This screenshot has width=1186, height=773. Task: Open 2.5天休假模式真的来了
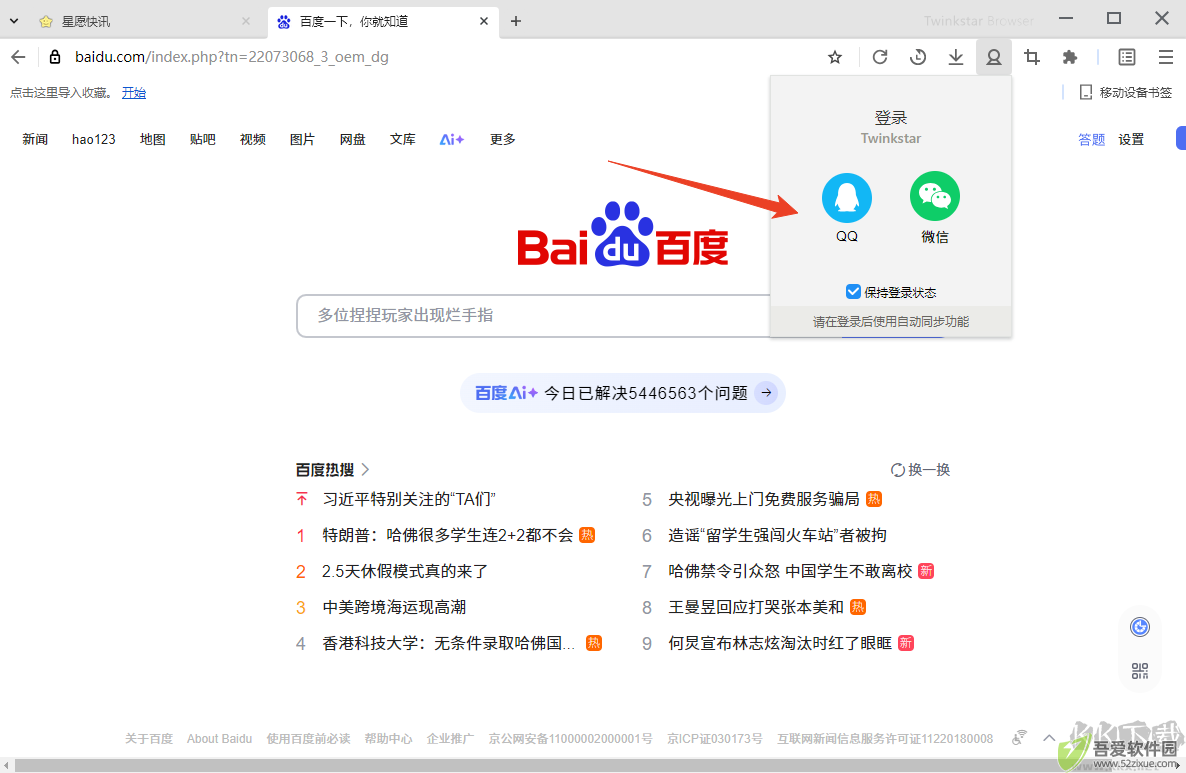[x=405, y=571]
